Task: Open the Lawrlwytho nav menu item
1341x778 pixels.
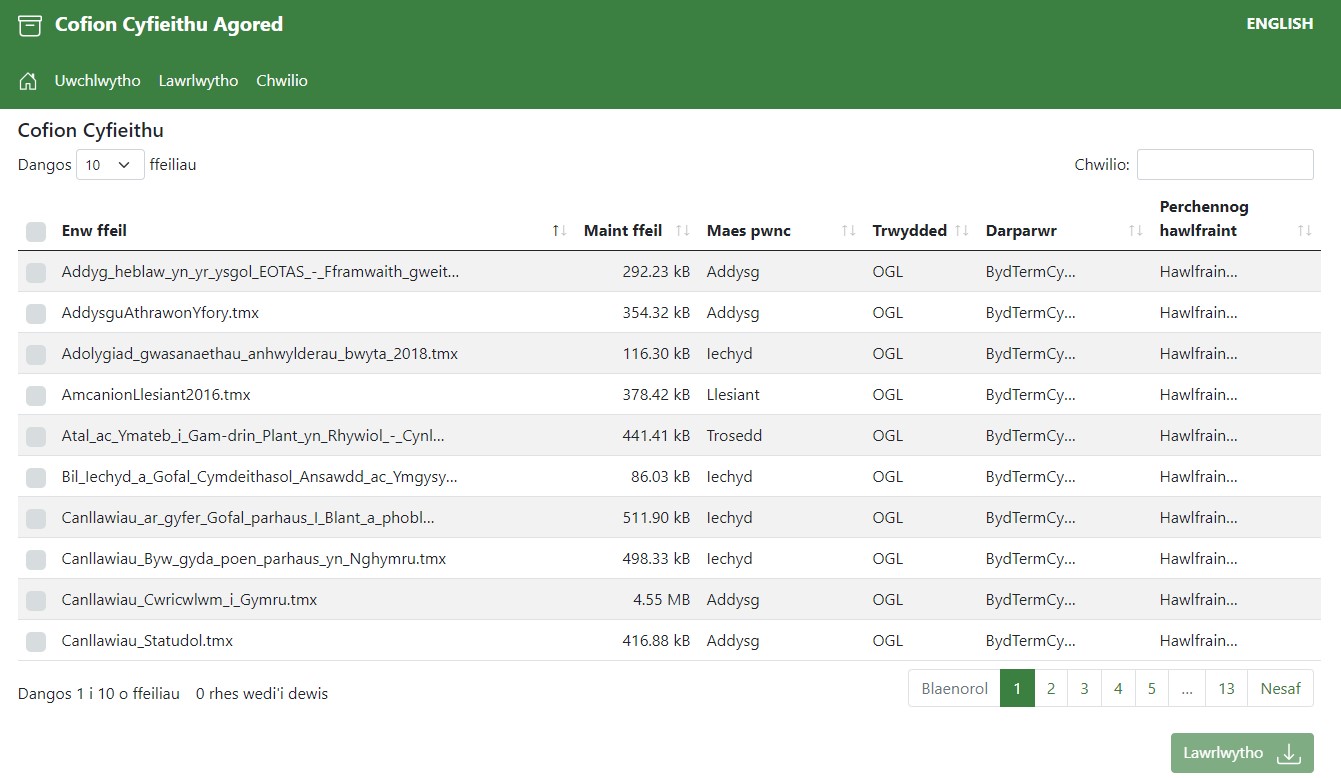Action: 198,81
